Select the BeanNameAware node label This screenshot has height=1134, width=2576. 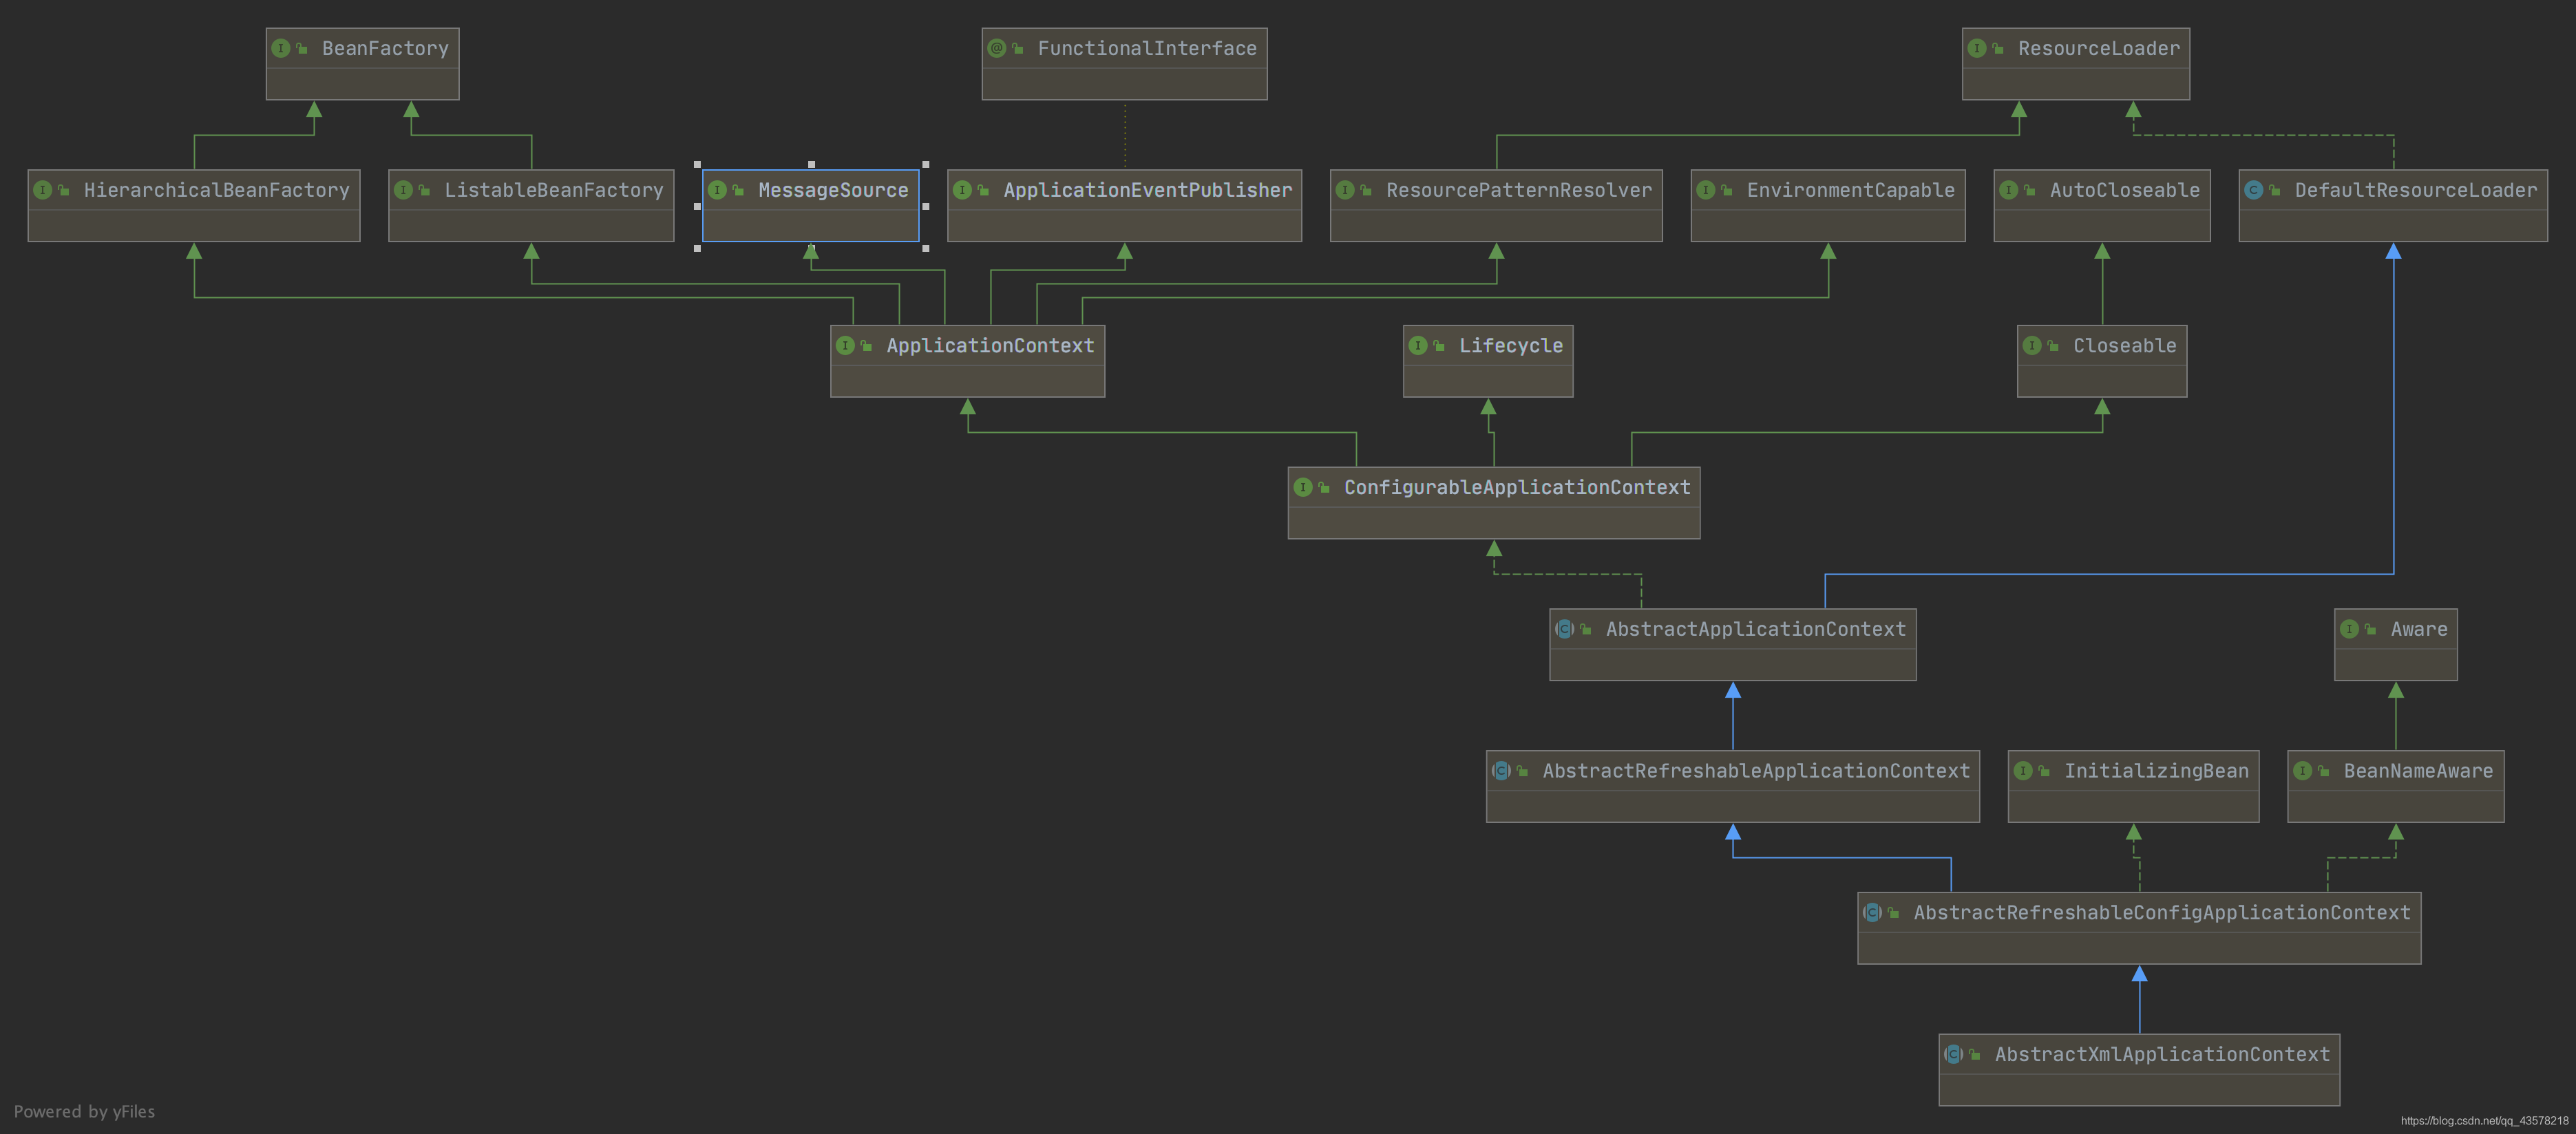tap(2418, 771)
